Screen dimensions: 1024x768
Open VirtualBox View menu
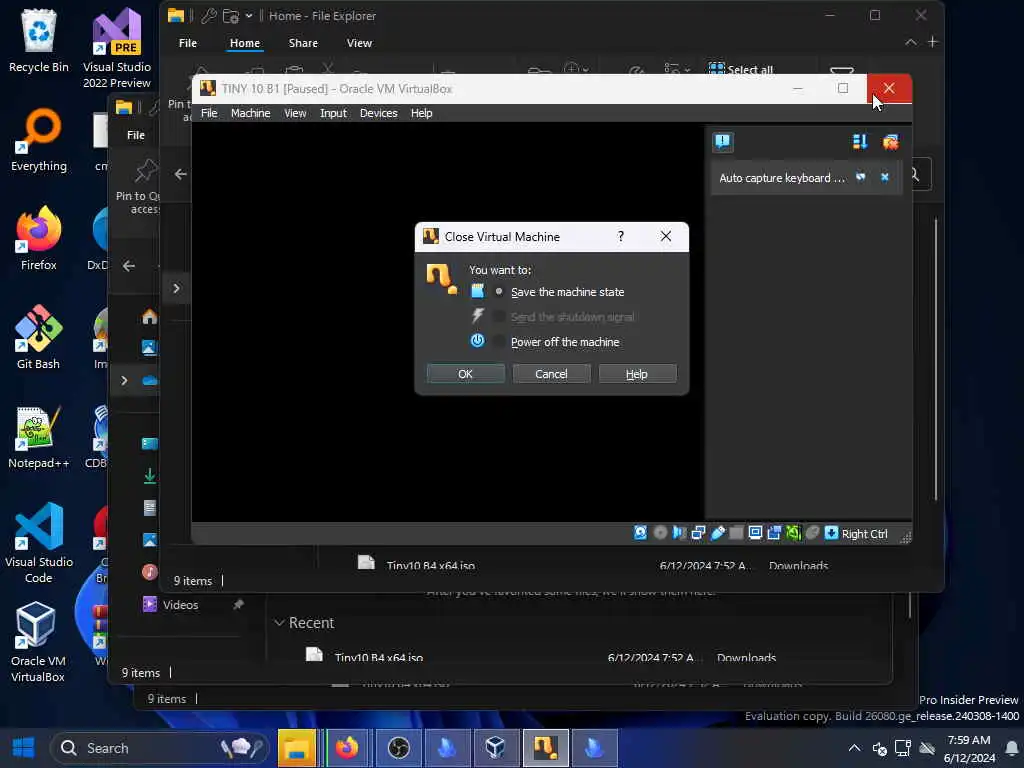coord(295,113)
